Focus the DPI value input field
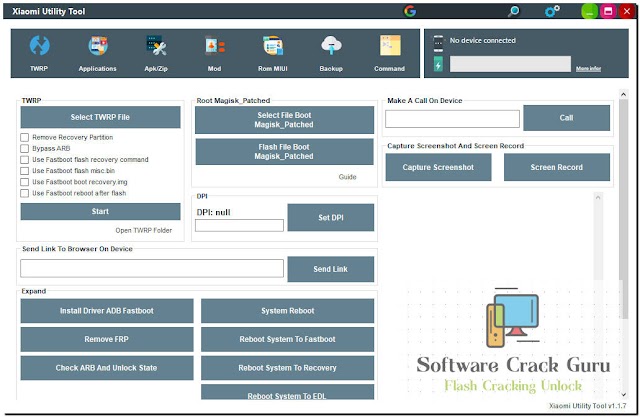 pyautogui.click(x=239, y=226)
